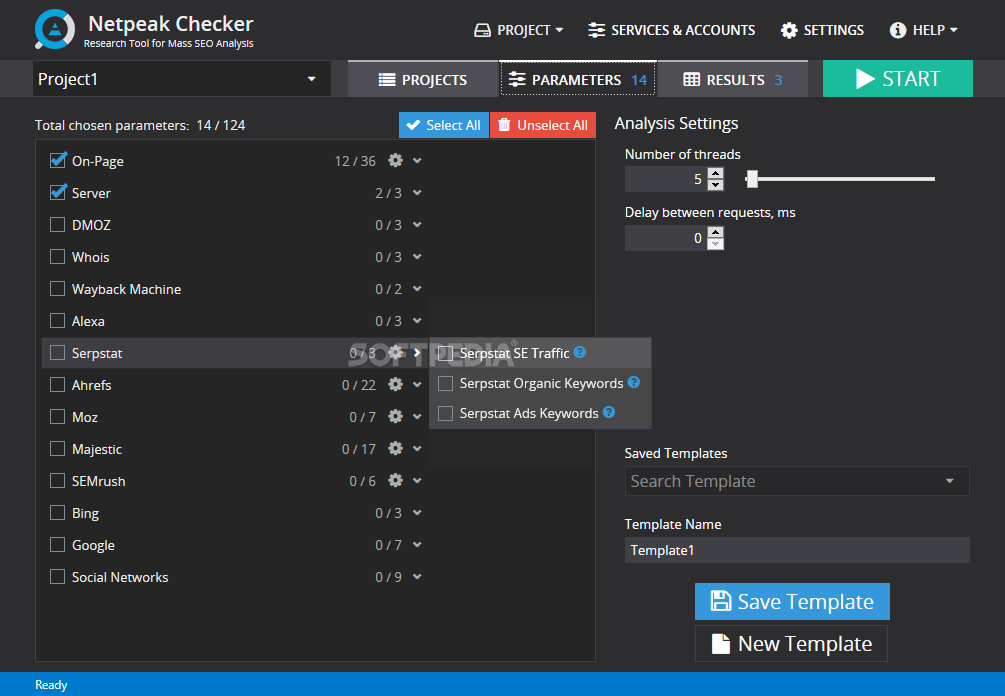Open the SETTINGS menu item
The image size is (1005, 696).
click(822, 30)
